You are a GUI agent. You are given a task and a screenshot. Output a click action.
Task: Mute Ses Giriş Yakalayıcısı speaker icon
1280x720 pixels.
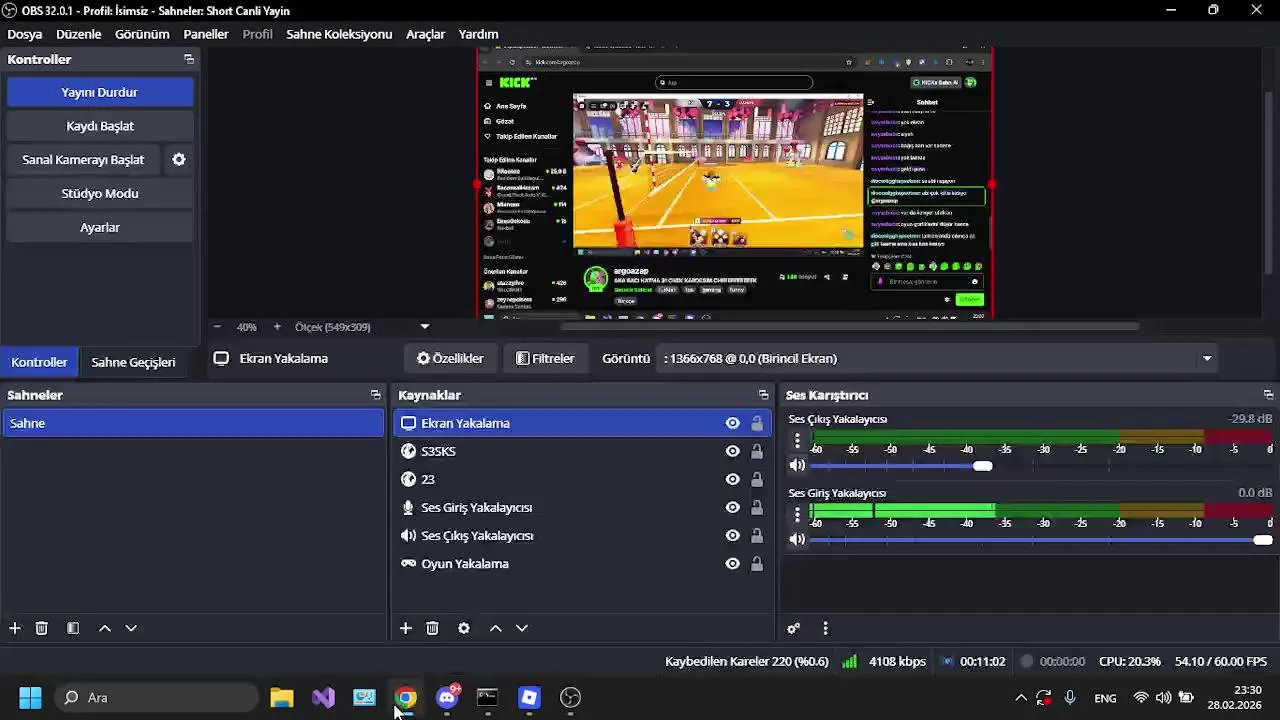797,539
